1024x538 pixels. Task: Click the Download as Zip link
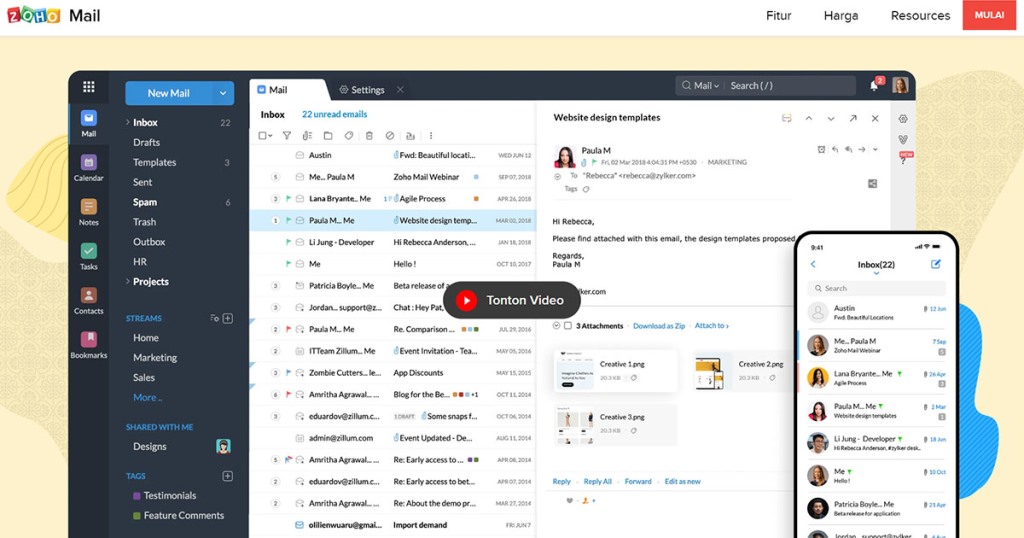659,326
